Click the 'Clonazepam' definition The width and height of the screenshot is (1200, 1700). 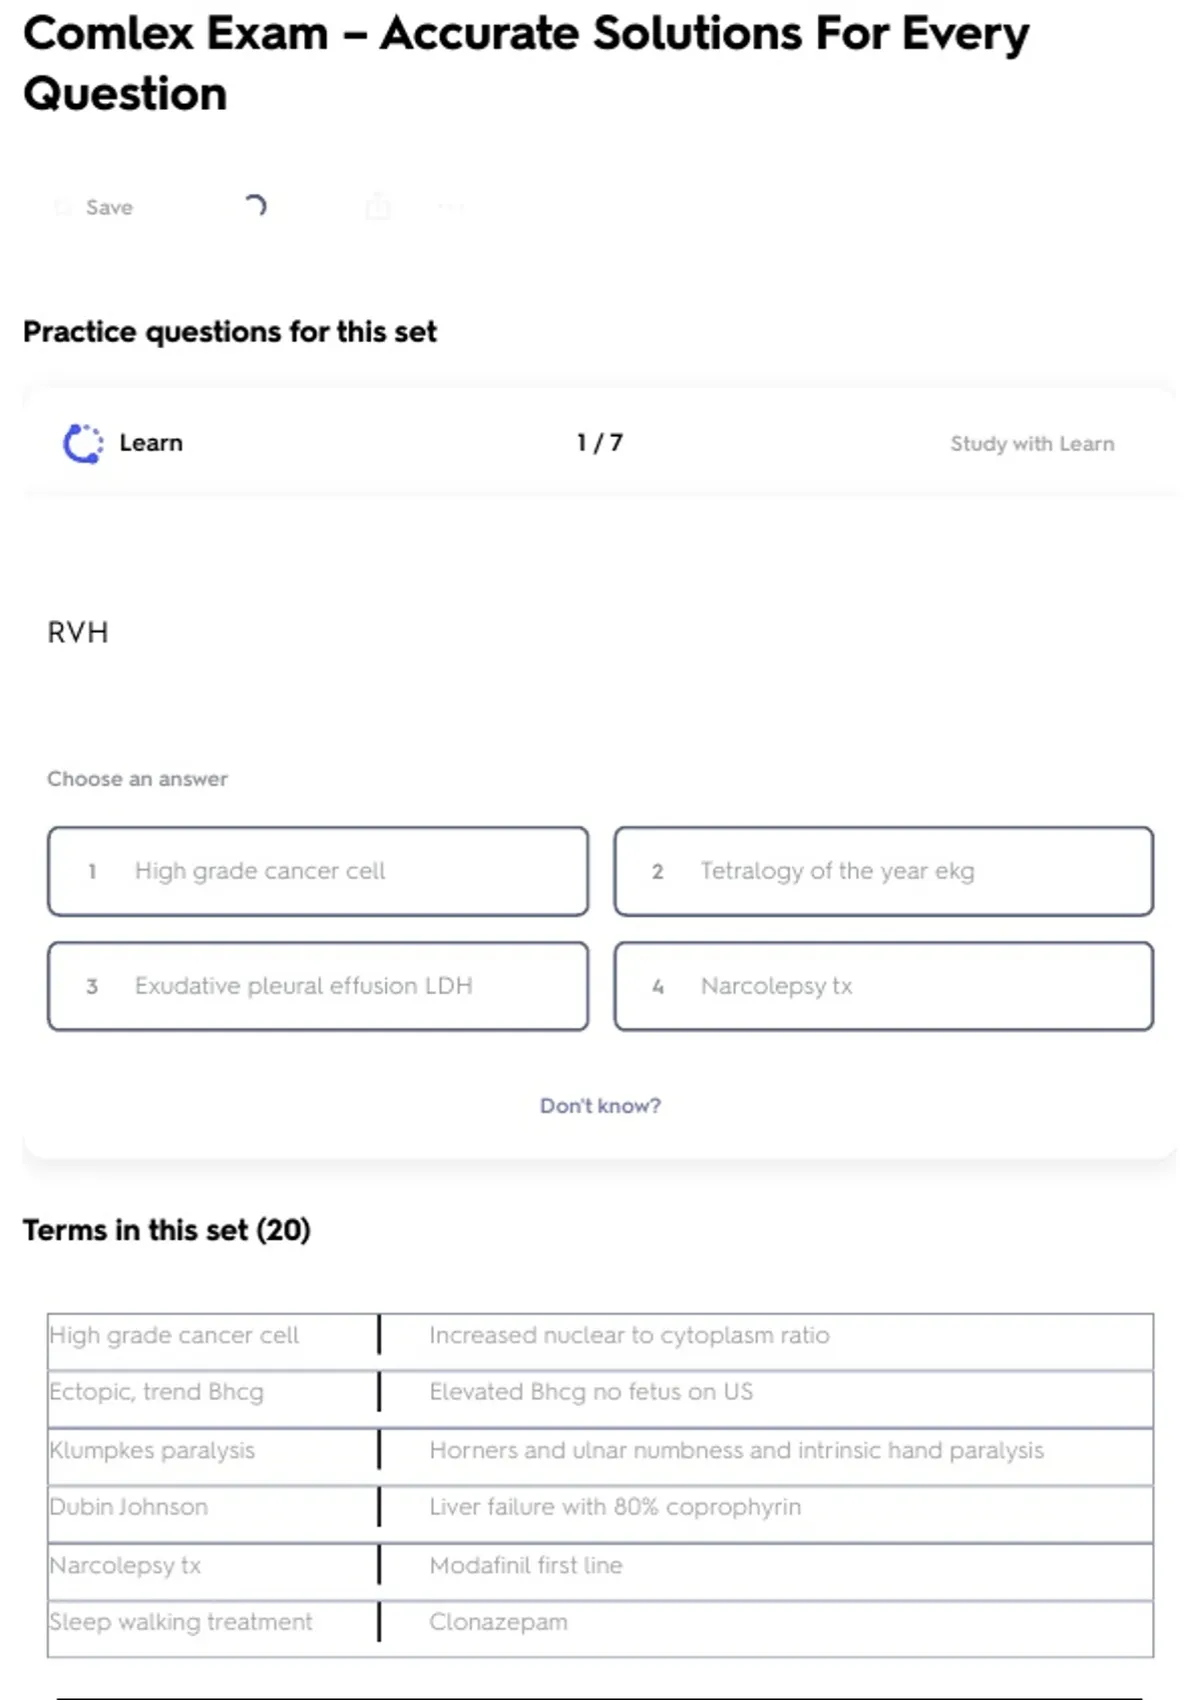coord(498,1622)
